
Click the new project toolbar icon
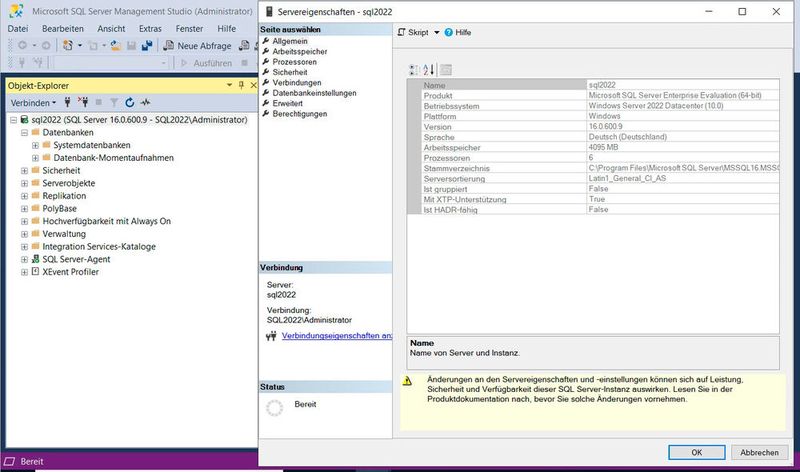click(x=67, y=45)
